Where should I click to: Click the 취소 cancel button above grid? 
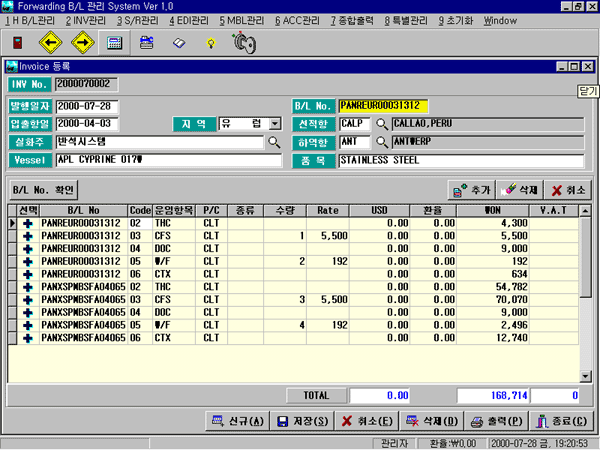click(568, 190)
